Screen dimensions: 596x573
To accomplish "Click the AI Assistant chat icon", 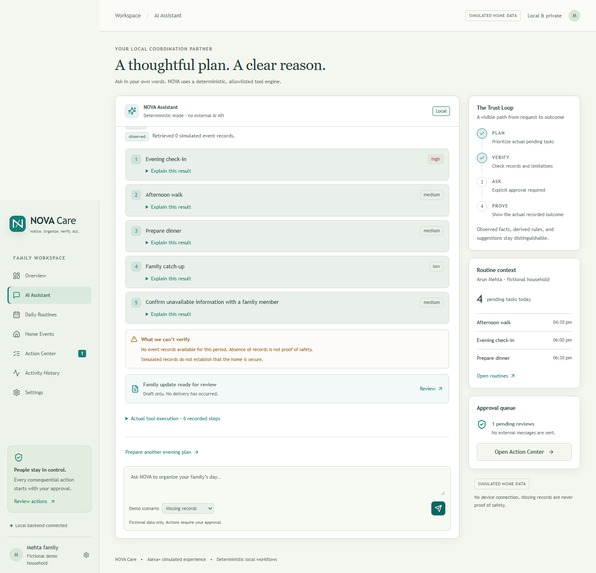I will (16, 295).
